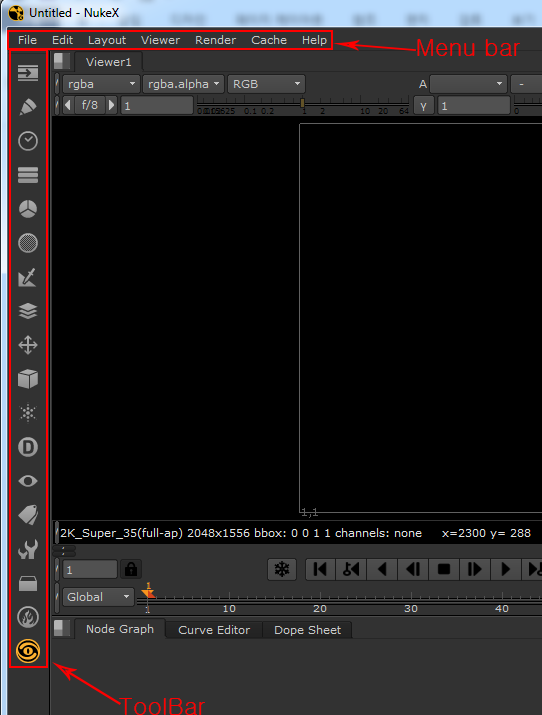The image size is (542, 715).
Task: Toggle the gamma Y button
Action: point(423,105)
